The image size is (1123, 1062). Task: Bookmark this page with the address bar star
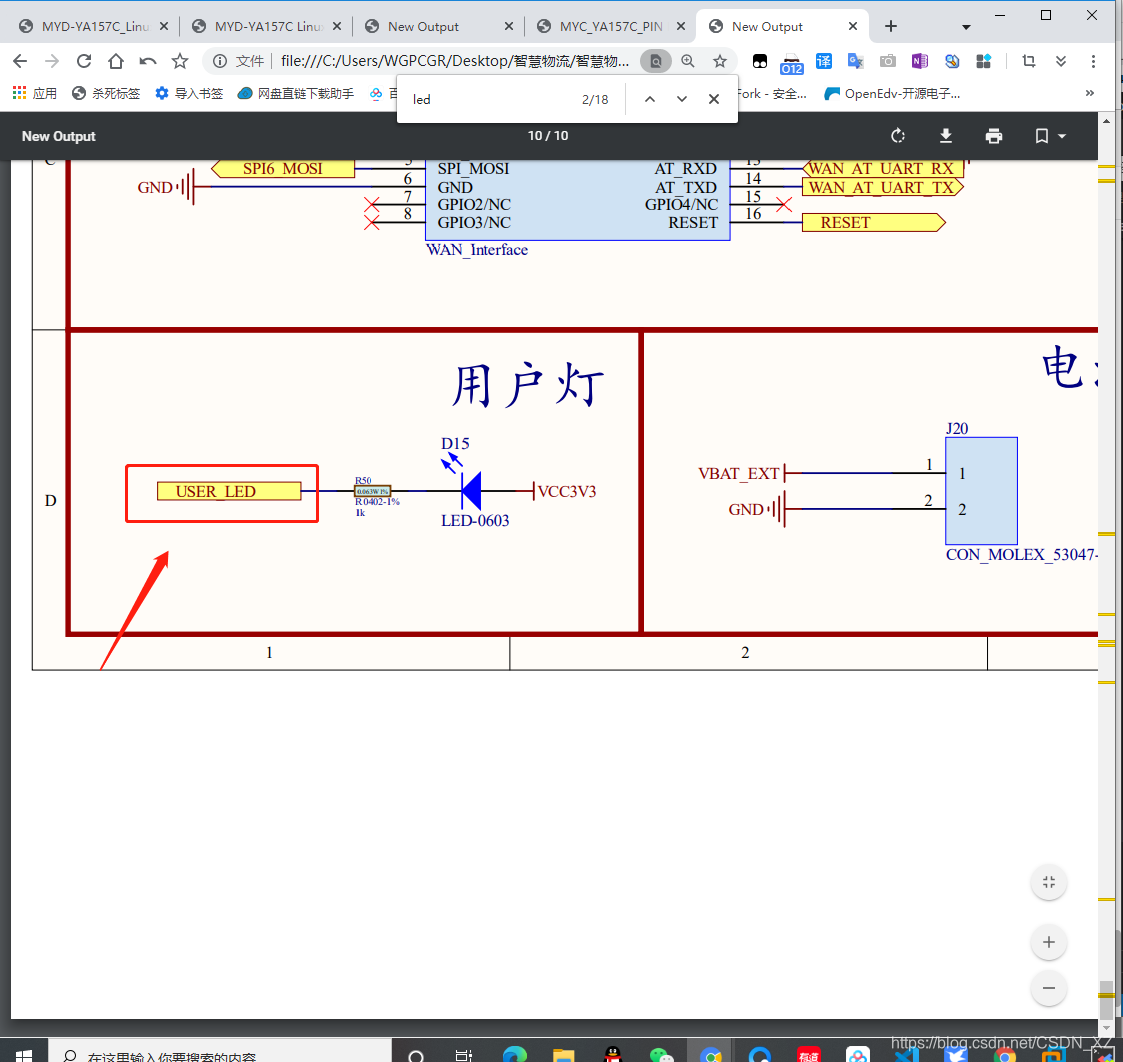pos(720,62)
